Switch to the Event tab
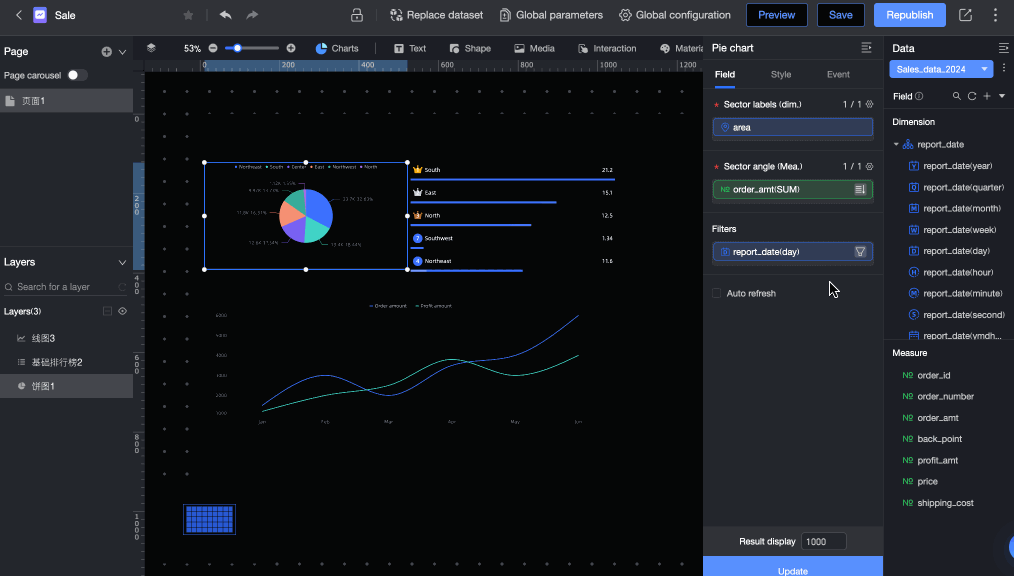This screenshot has height=576, width=1014. [x=838, y=74]
